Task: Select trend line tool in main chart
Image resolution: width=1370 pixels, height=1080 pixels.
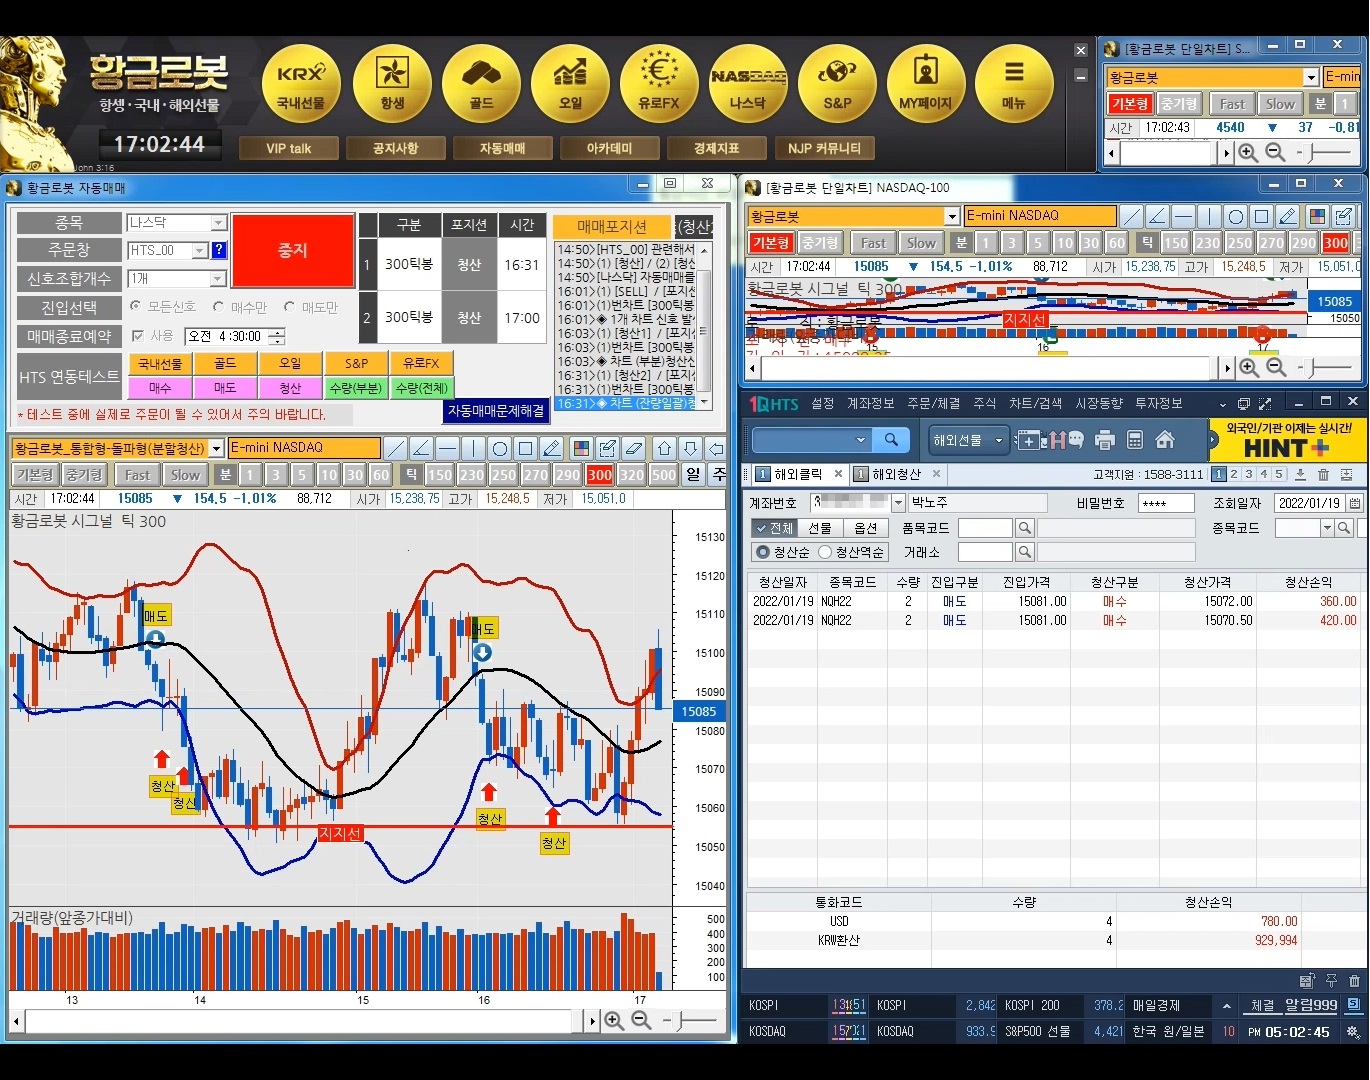Action: [396, 448]
